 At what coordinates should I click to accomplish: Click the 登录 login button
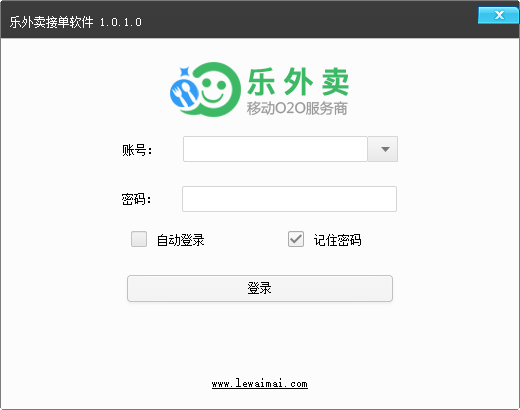(x=260, y=288)
